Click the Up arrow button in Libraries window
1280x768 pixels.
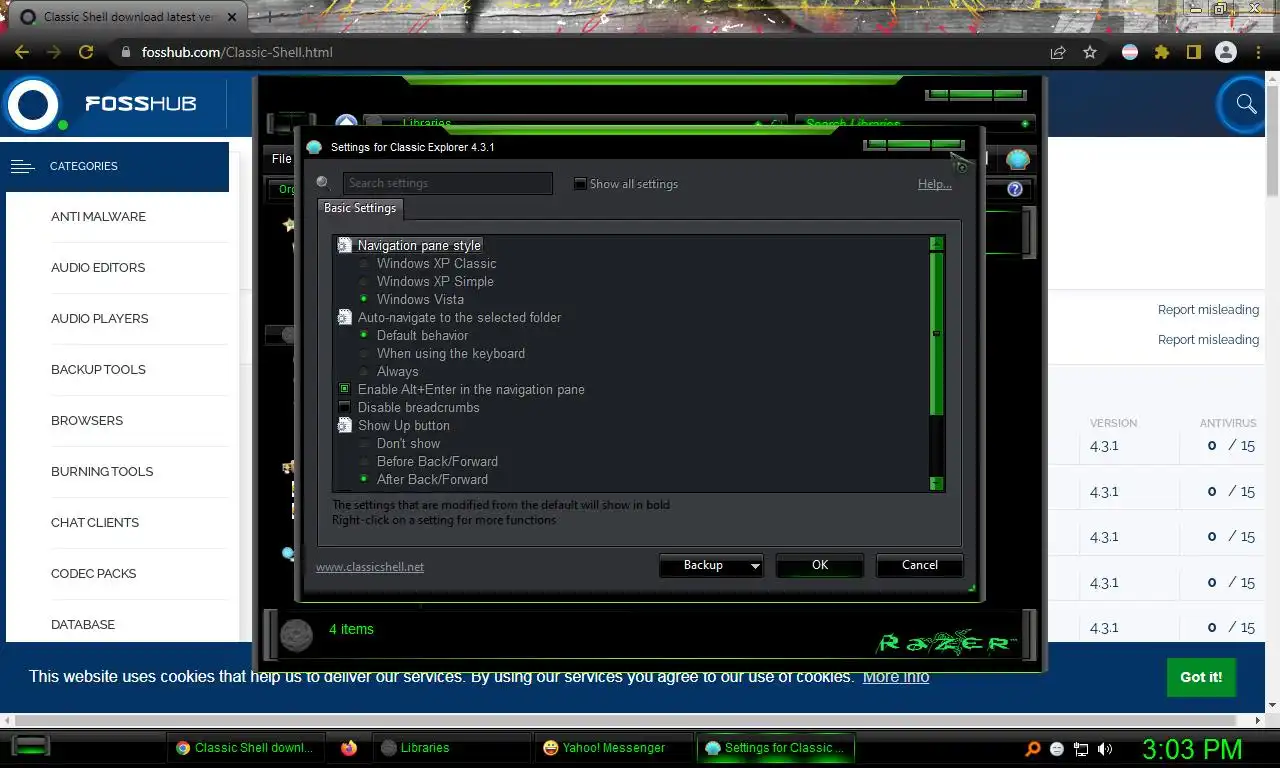tap(346, 123)
